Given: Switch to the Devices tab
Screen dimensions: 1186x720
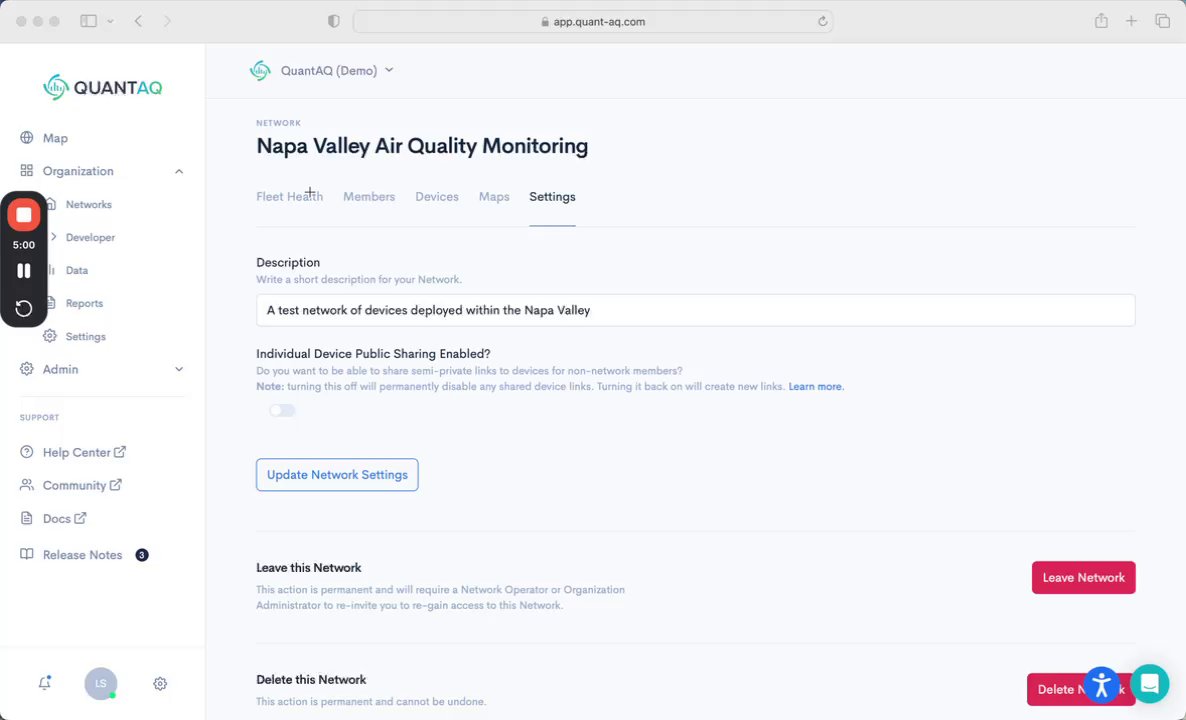Looking at the screenshot, I should tap(437, 197).
